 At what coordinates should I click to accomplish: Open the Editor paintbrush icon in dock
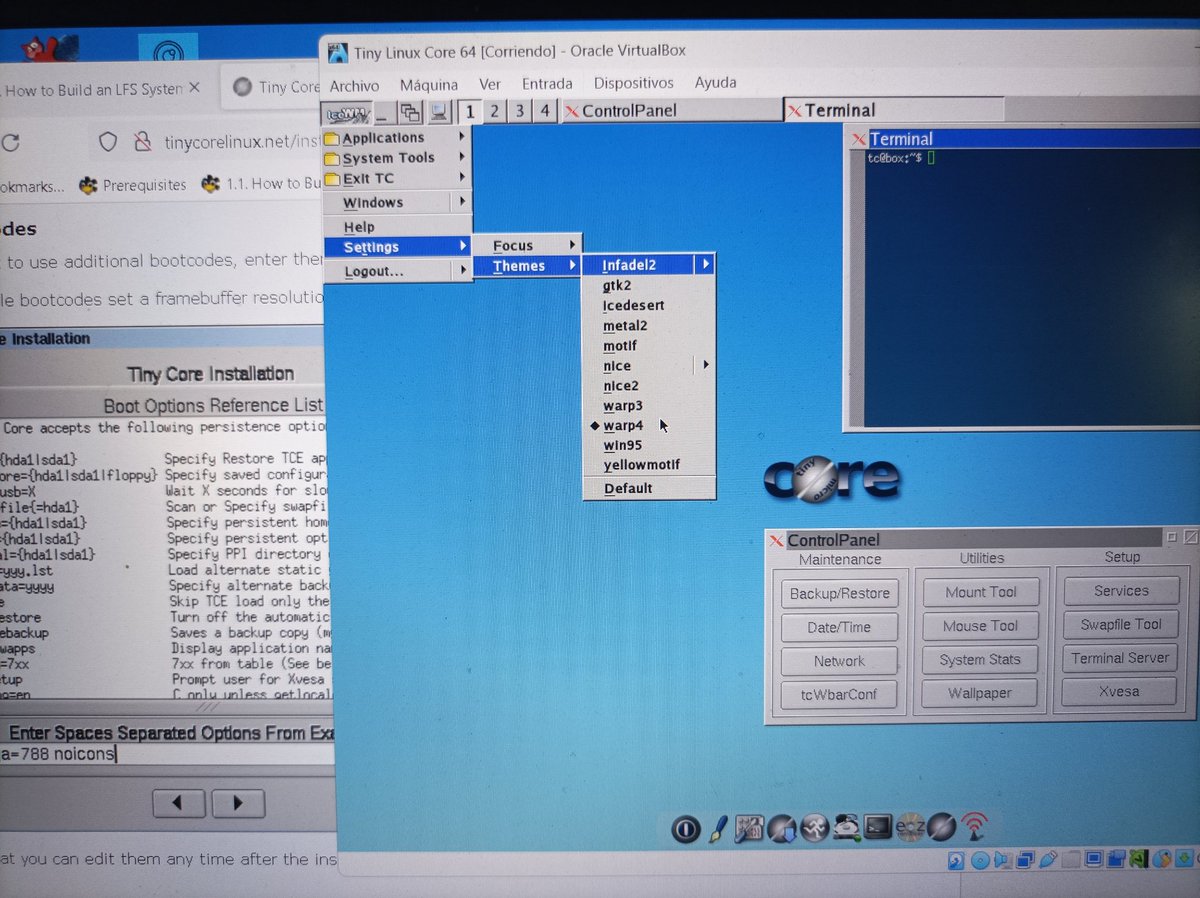click(x=718, y=828)
